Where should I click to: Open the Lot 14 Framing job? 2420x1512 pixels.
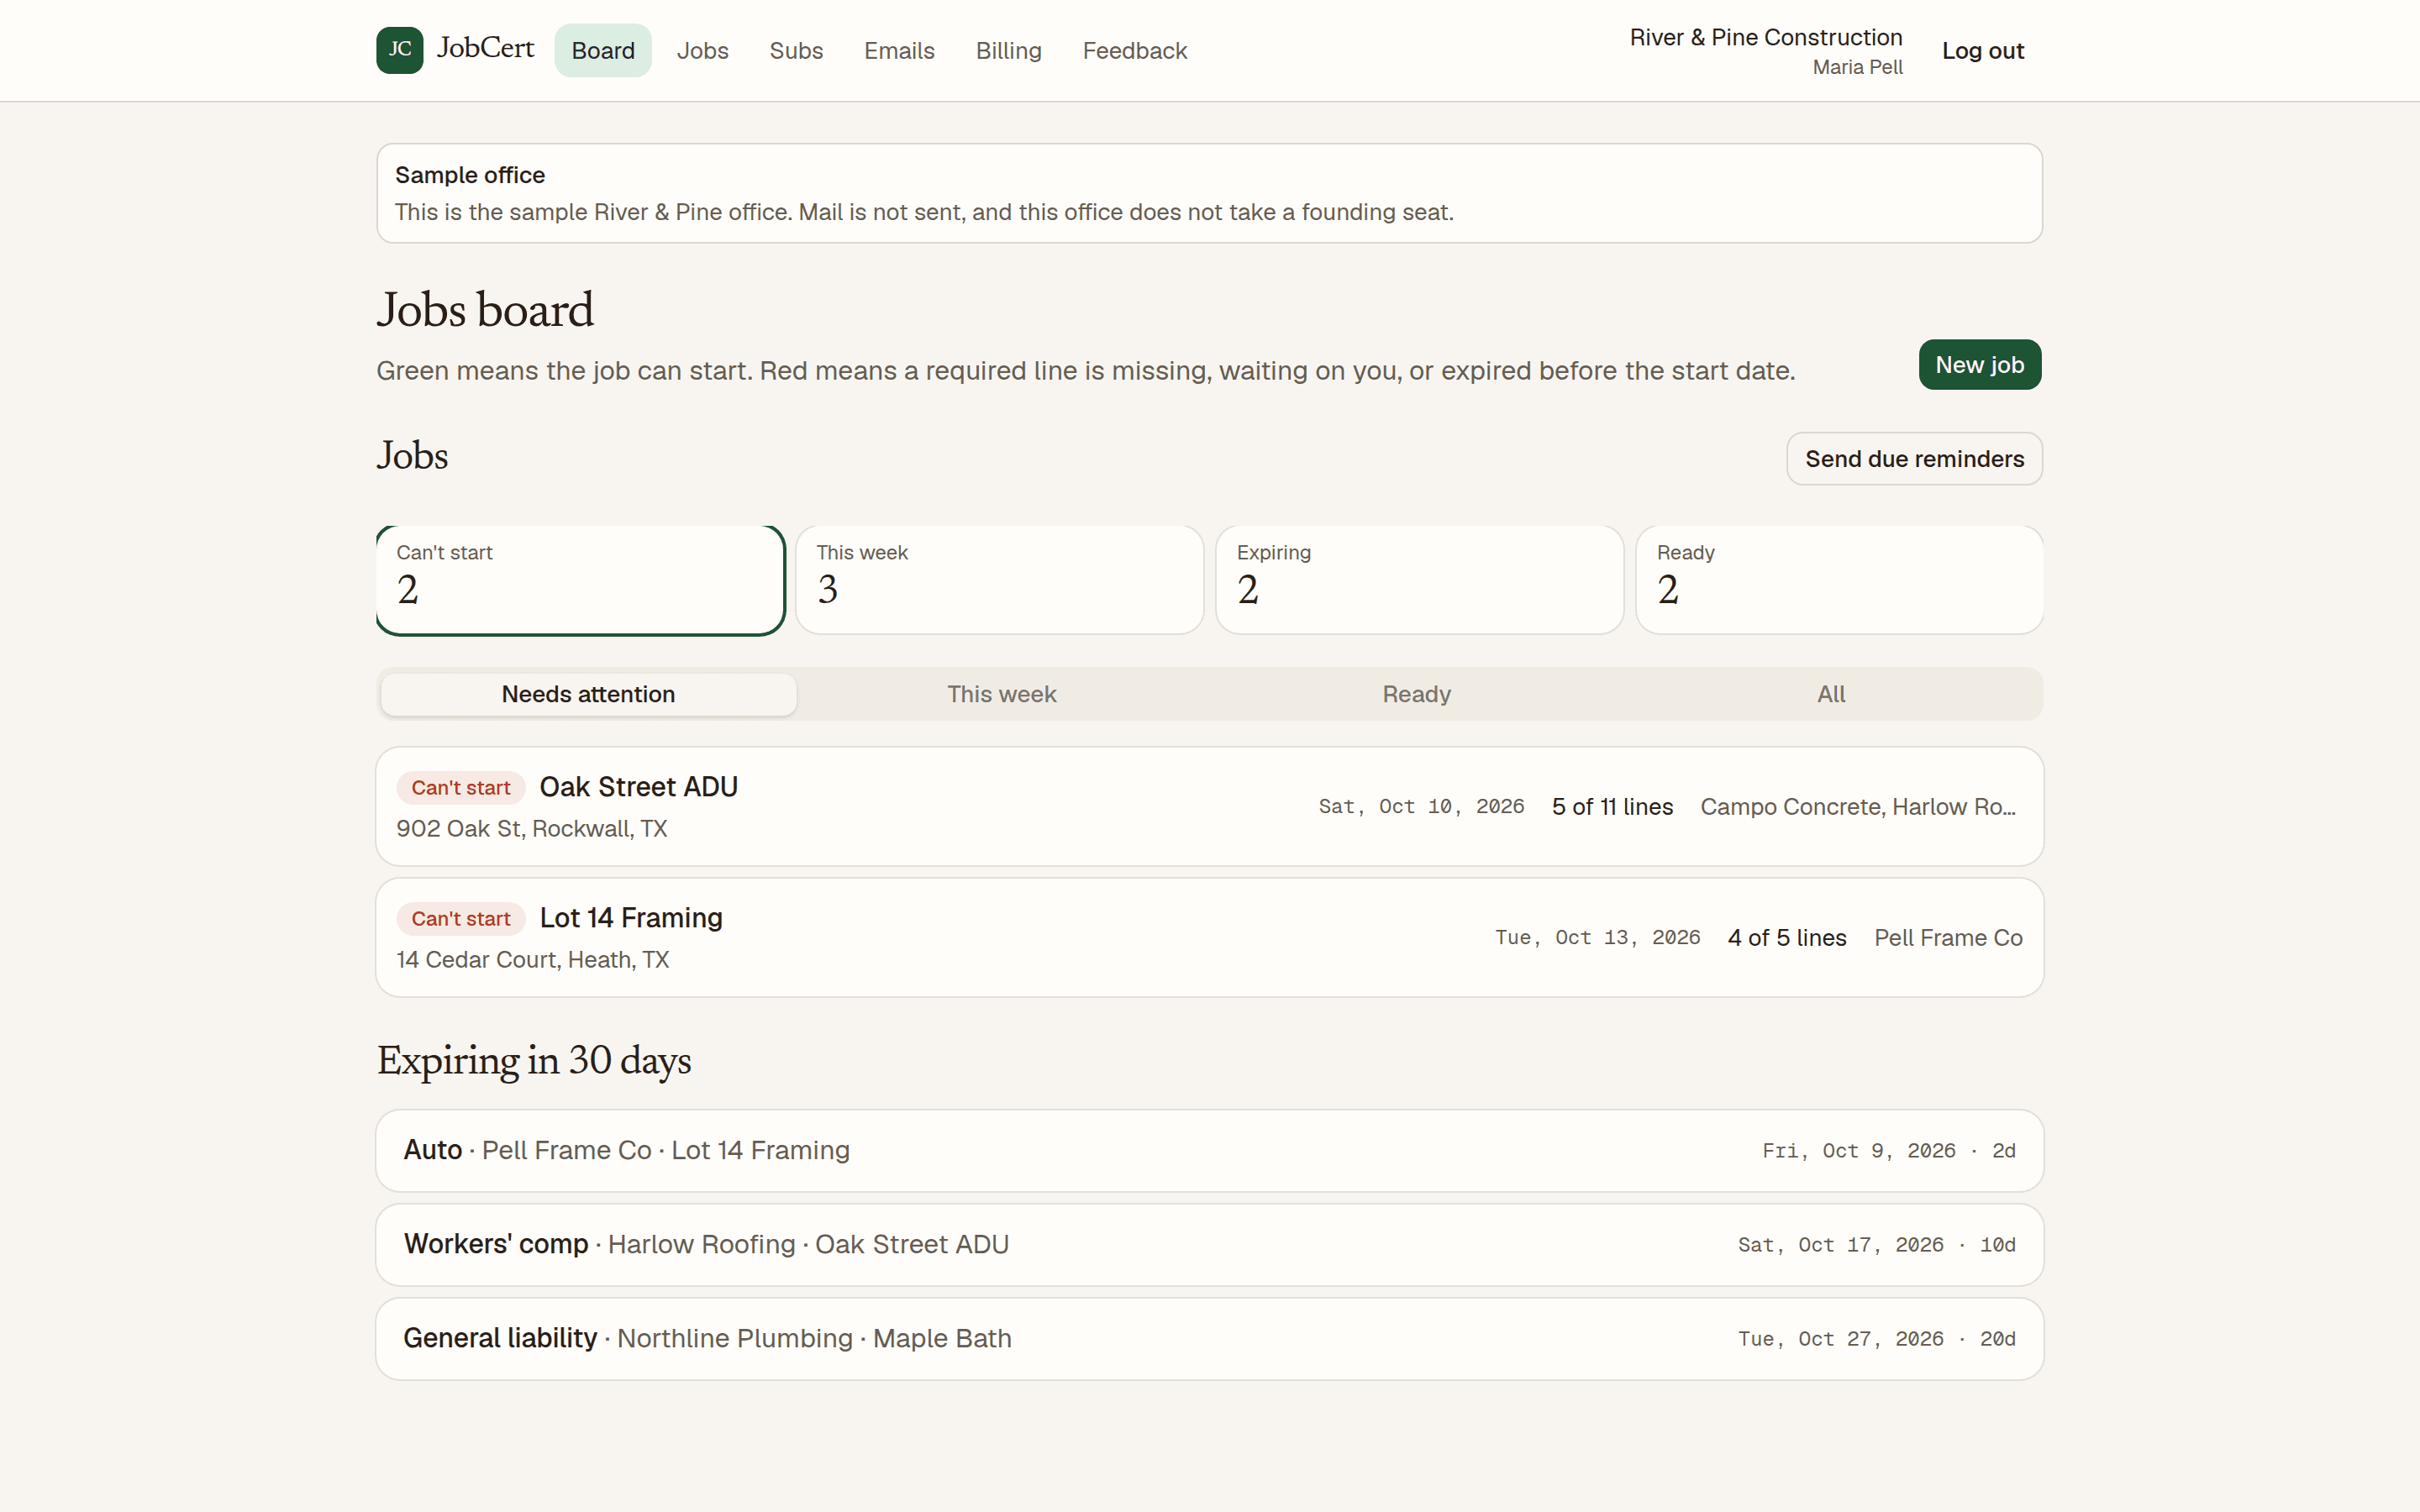point(1210,937)
